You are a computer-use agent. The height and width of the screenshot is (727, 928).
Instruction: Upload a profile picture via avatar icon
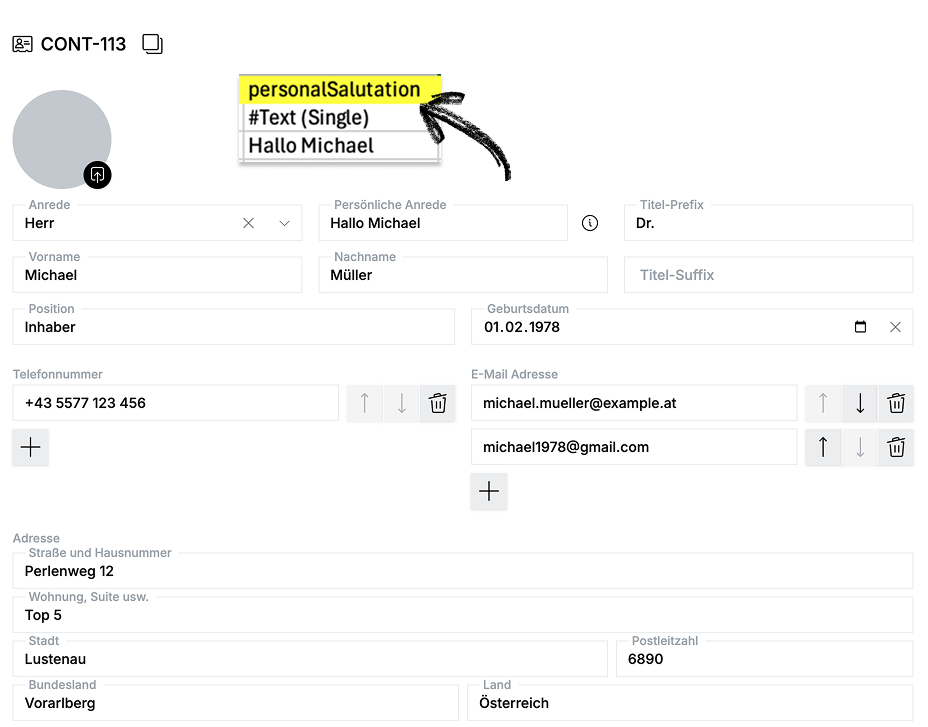pos(97,175)
